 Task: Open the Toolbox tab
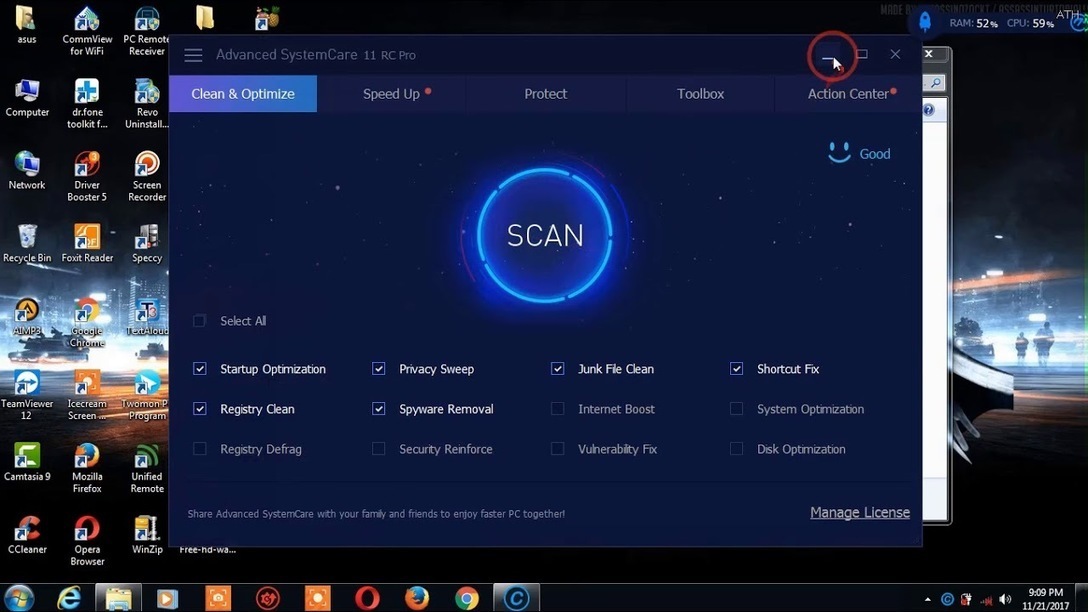[x=700, y=94]
